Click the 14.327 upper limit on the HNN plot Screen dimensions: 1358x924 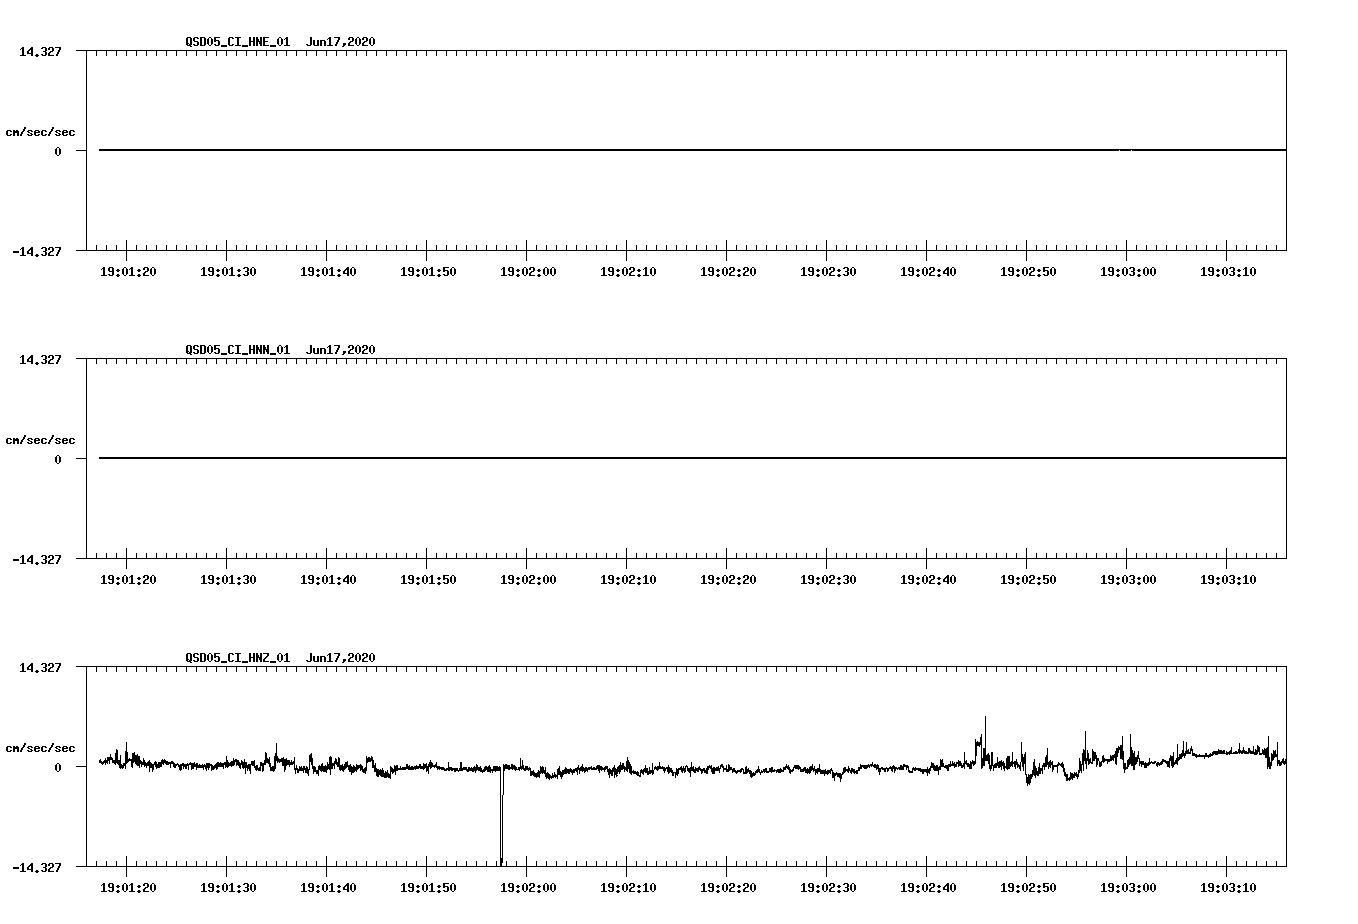click(x=40, y=359)
